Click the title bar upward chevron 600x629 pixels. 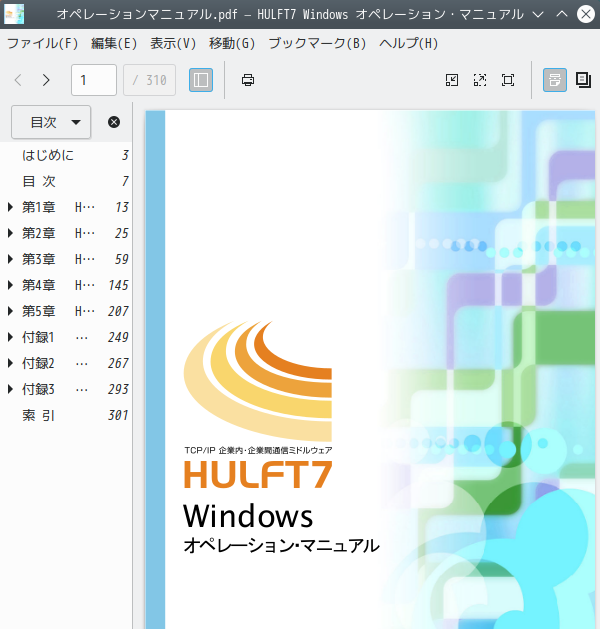(x=562, y=14)
